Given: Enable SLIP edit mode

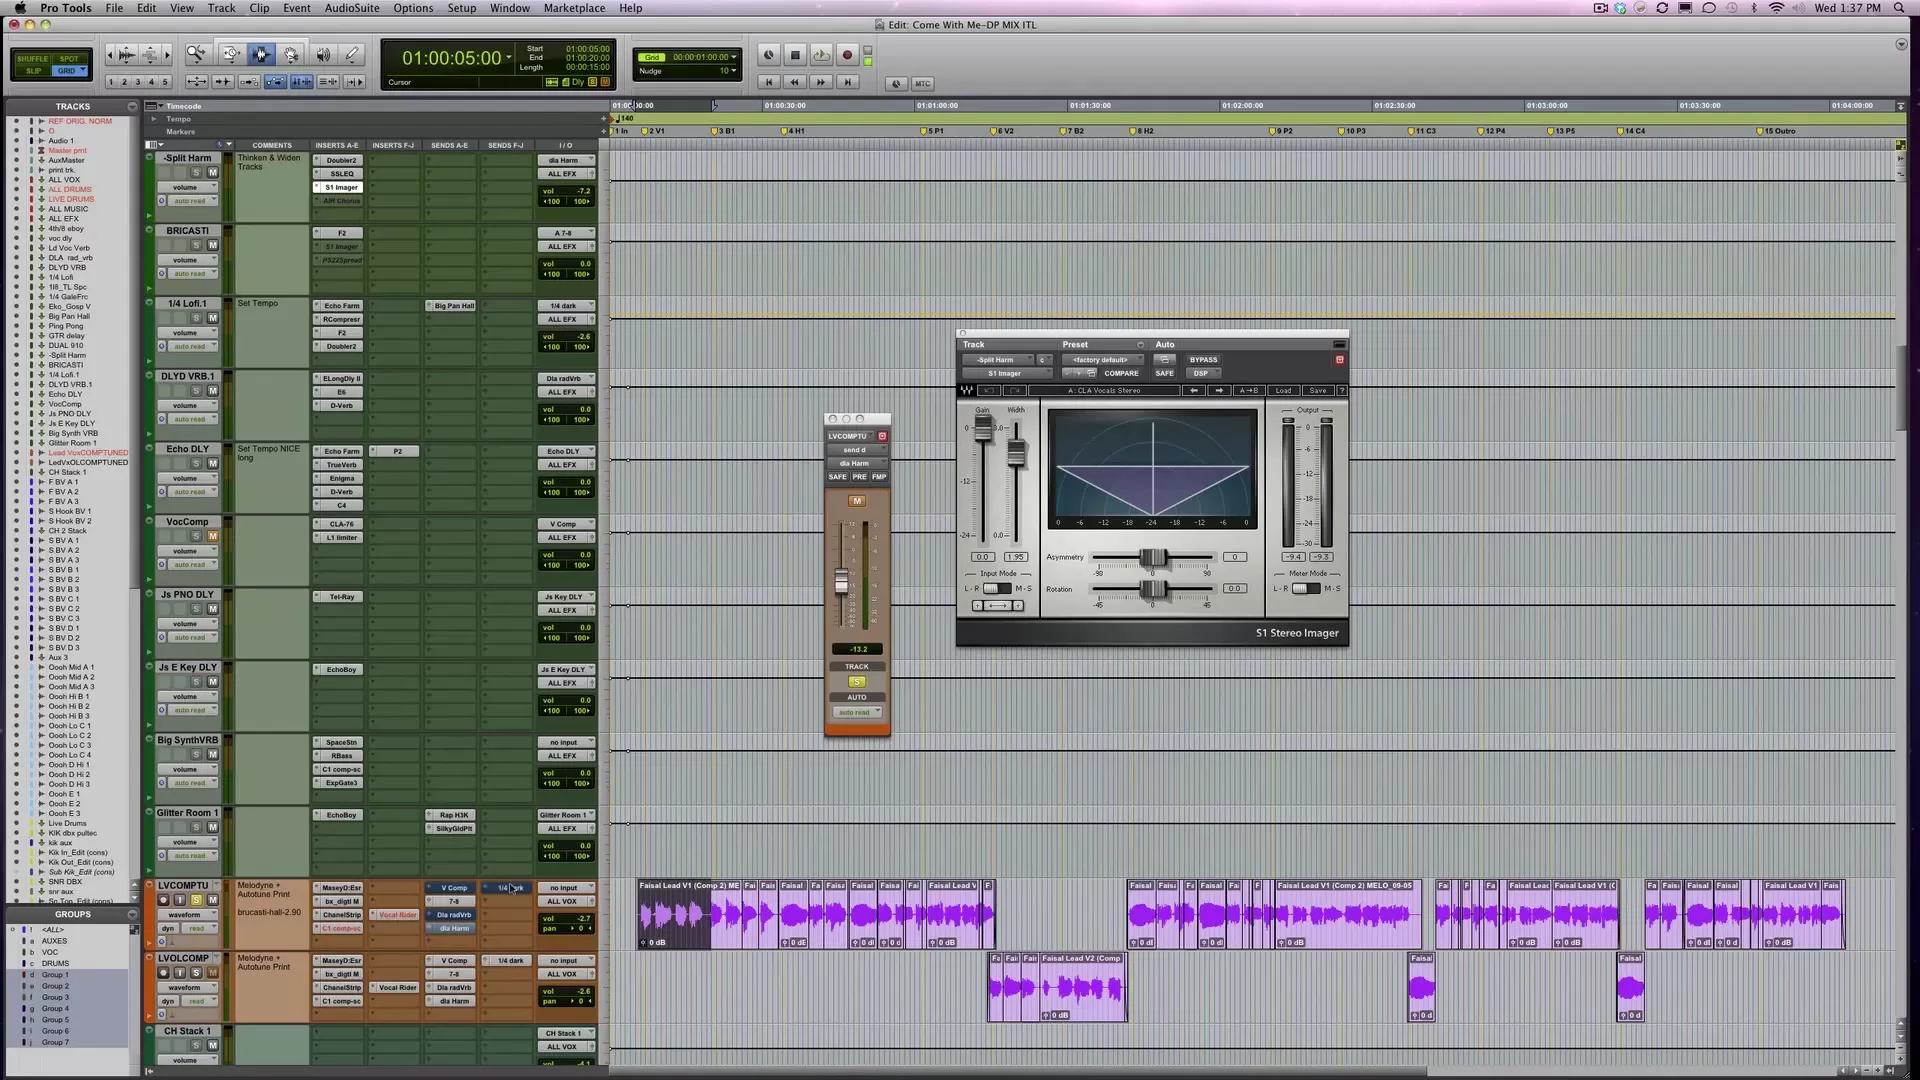Looking at the screenshot, I should [x=33, y=71].
